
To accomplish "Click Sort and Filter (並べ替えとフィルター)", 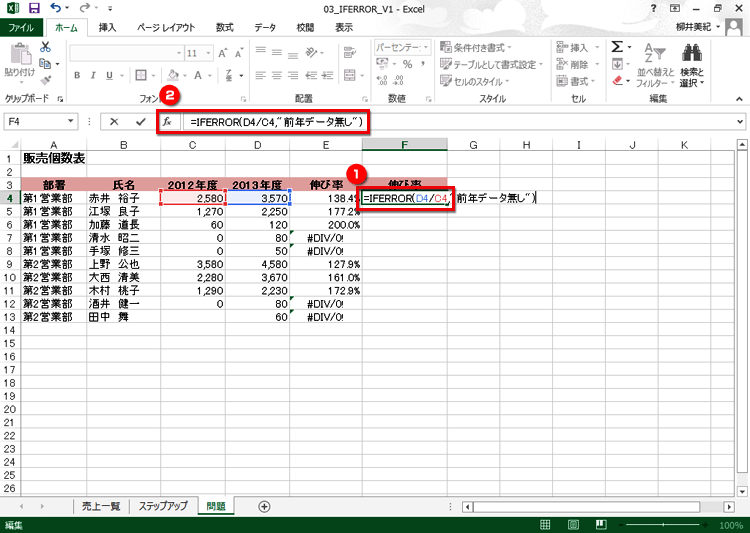I will (655, 66).
